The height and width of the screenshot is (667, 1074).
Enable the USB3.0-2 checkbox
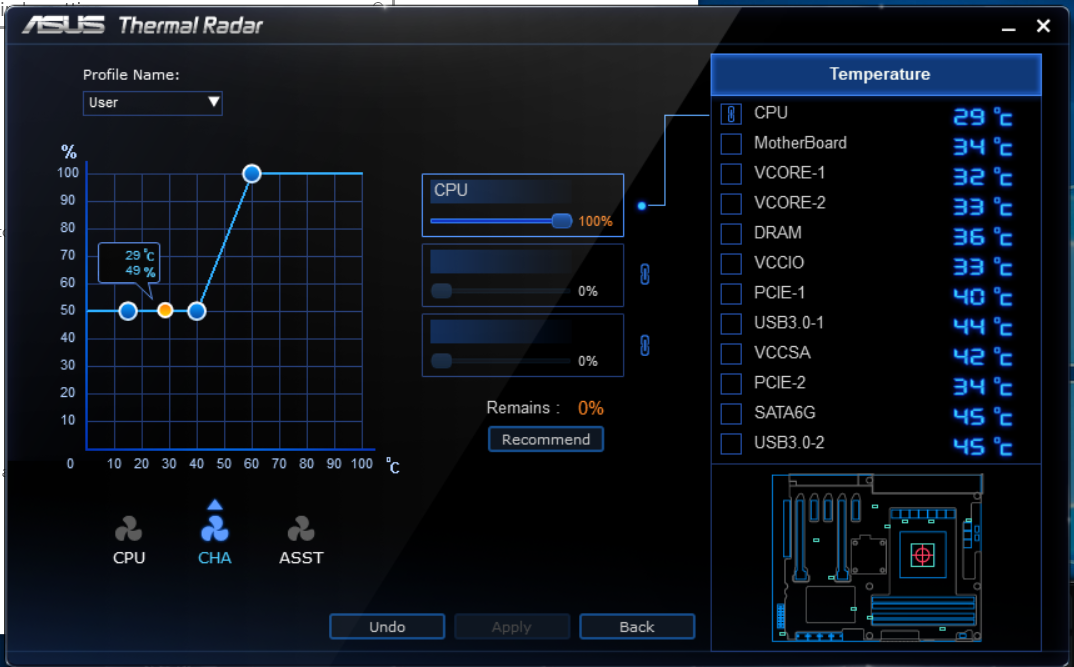[x=731, y=444]
